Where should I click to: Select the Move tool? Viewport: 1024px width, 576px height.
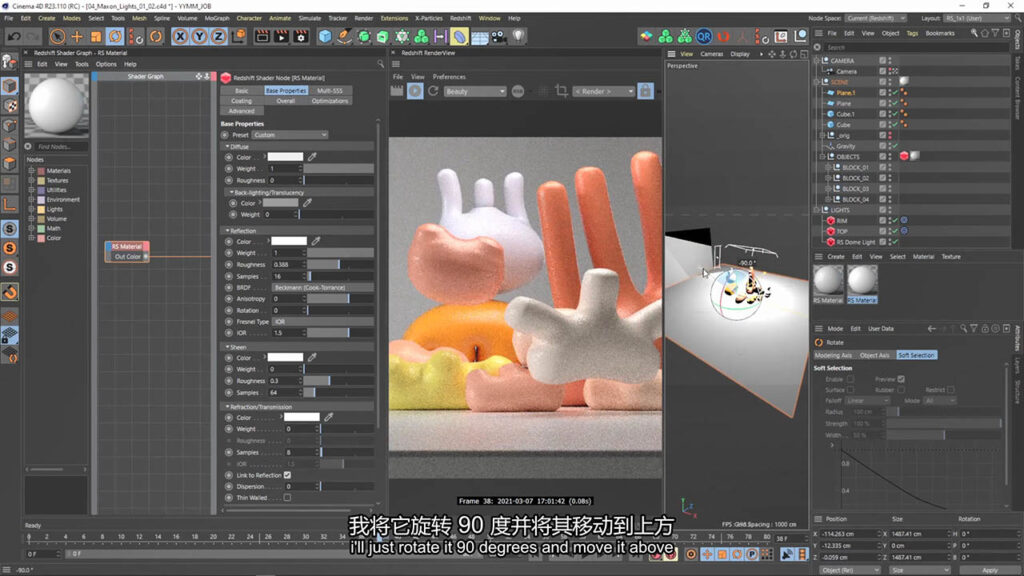77,37
